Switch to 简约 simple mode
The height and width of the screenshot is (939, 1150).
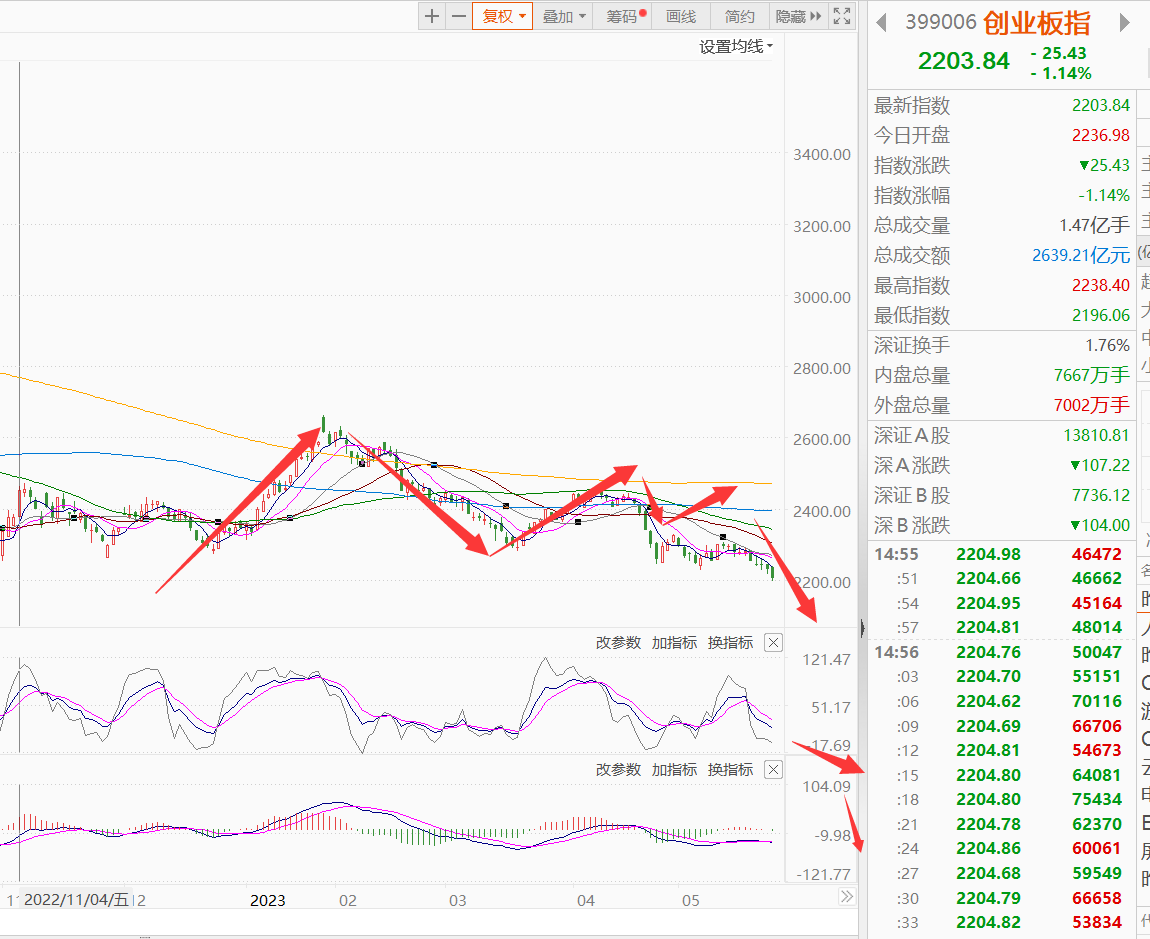click(x=739, y=16)
